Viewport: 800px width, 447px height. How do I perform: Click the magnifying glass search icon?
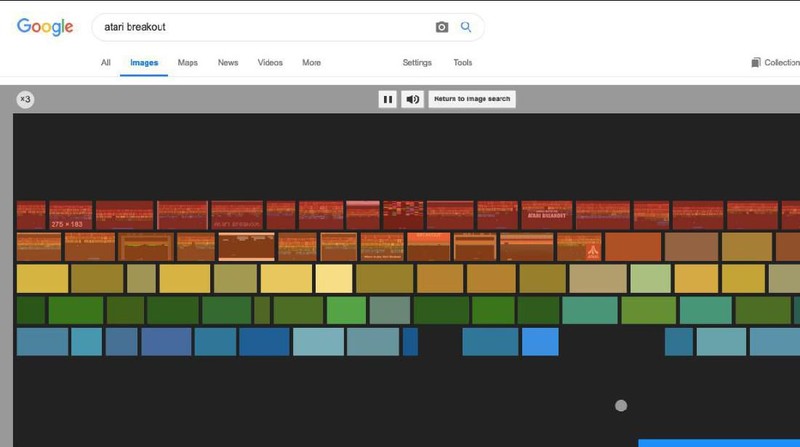(466, 27)
